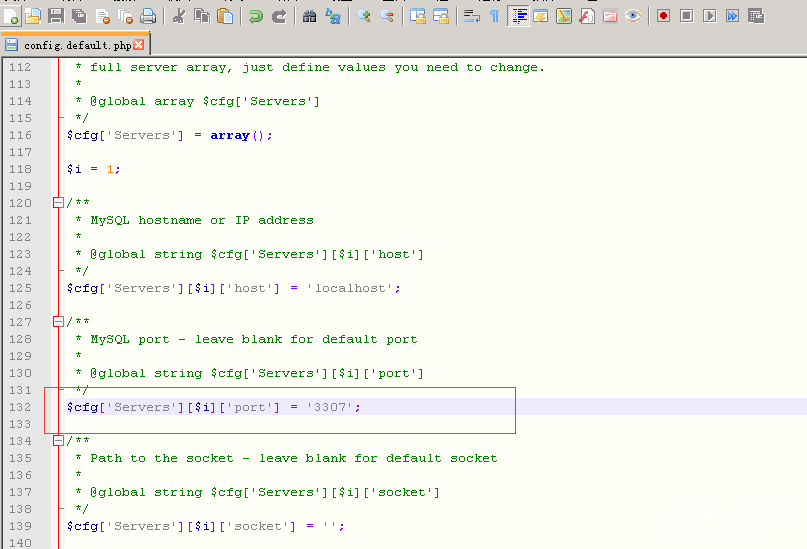Play back the recorded macro
The width and height of the screenshot is (807, 549).
[x=710, y=16]
